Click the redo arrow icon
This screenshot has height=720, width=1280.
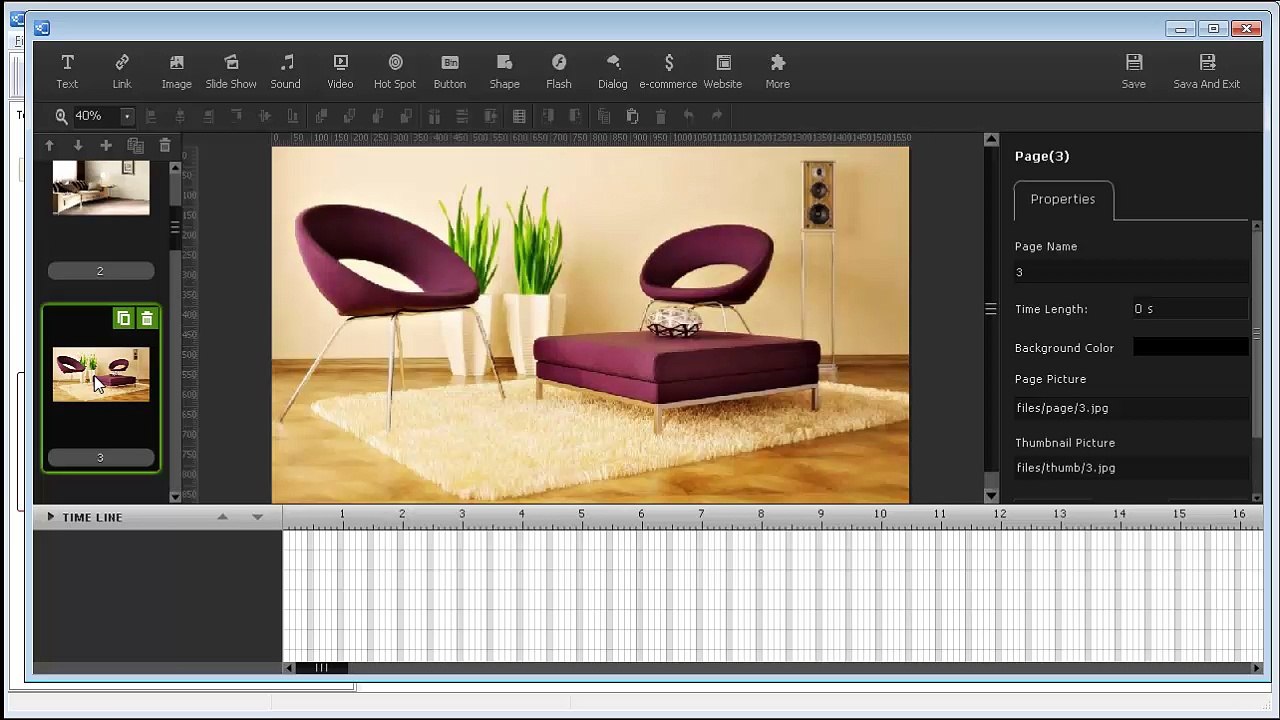(717, 116)
